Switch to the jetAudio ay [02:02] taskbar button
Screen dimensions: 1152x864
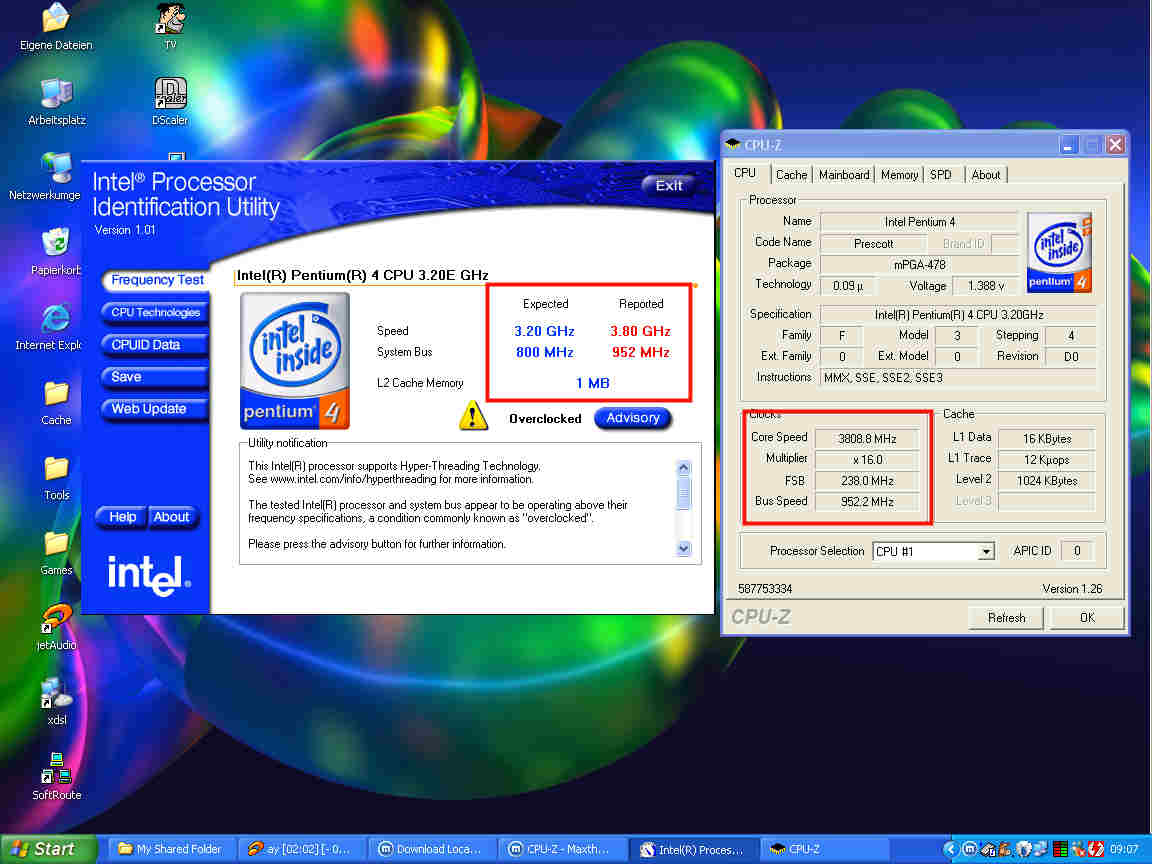[300, 849]
